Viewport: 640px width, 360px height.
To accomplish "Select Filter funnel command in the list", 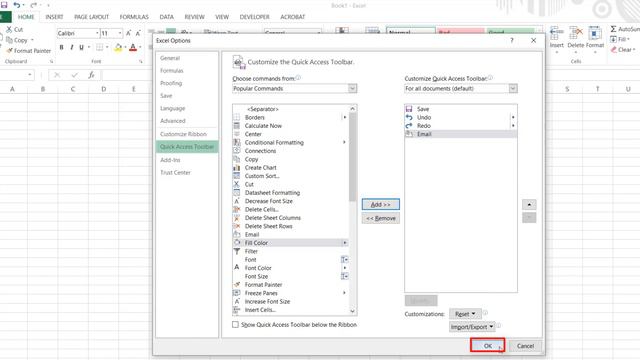I will click(291, 251).
